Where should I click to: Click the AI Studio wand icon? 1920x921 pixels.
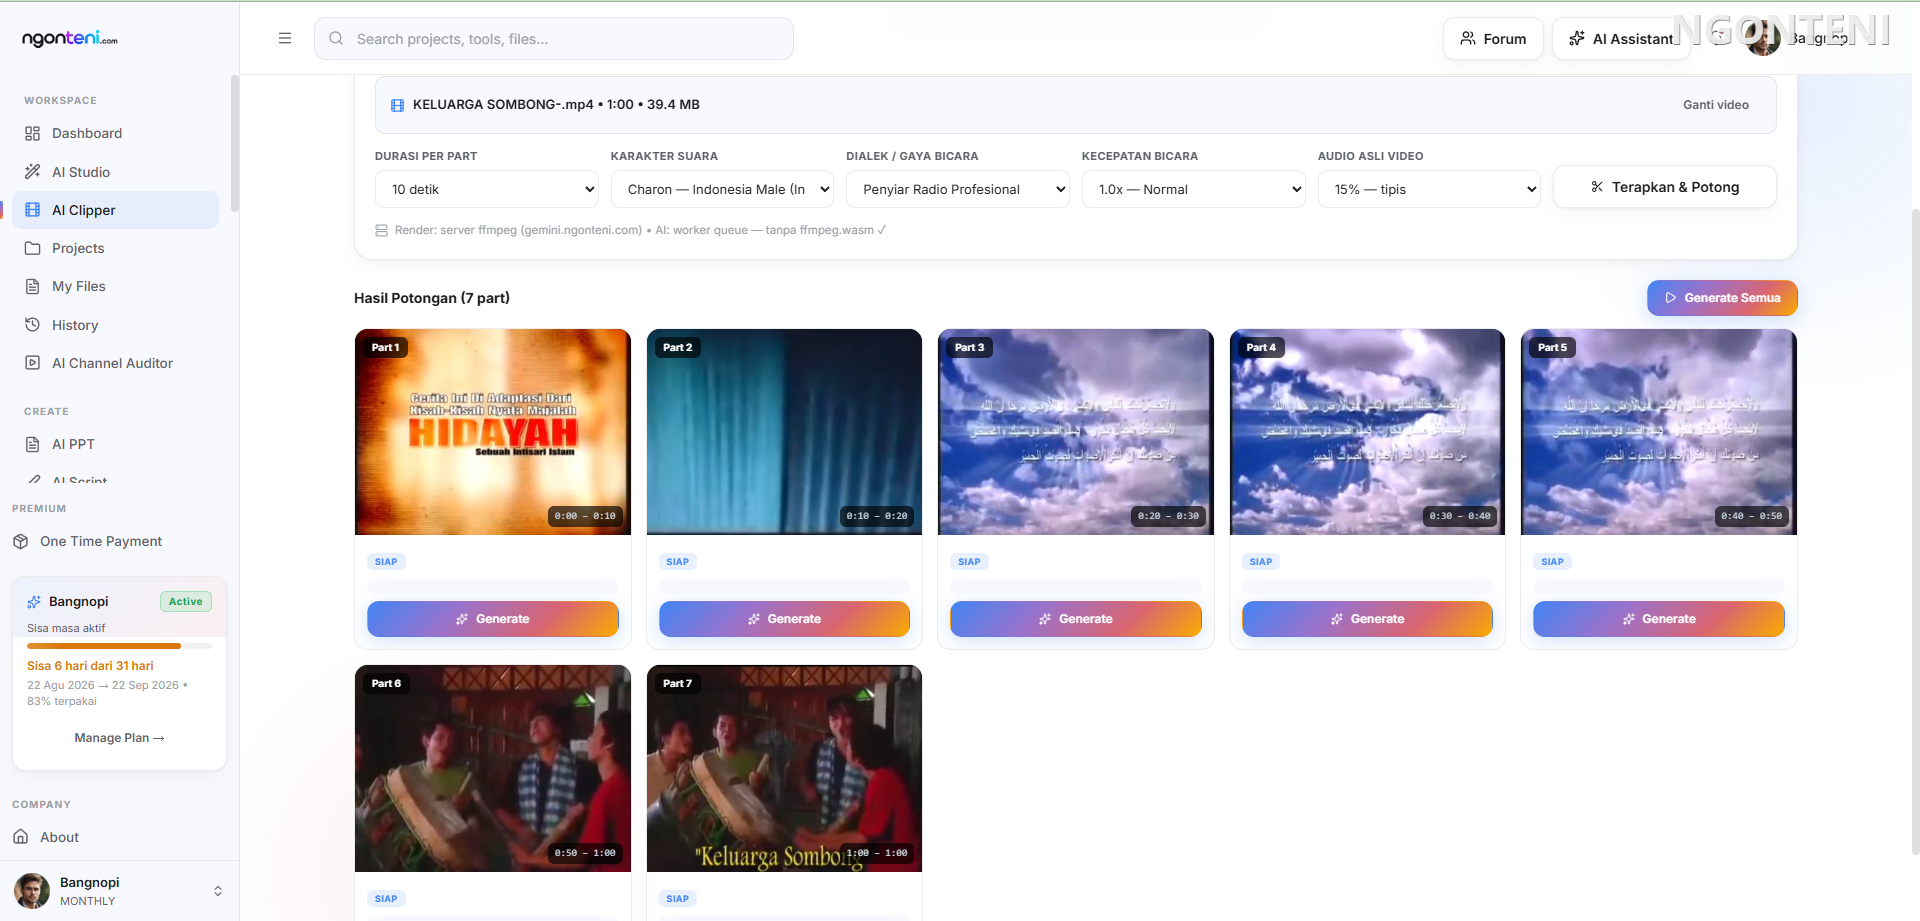[x=33, y=172]
